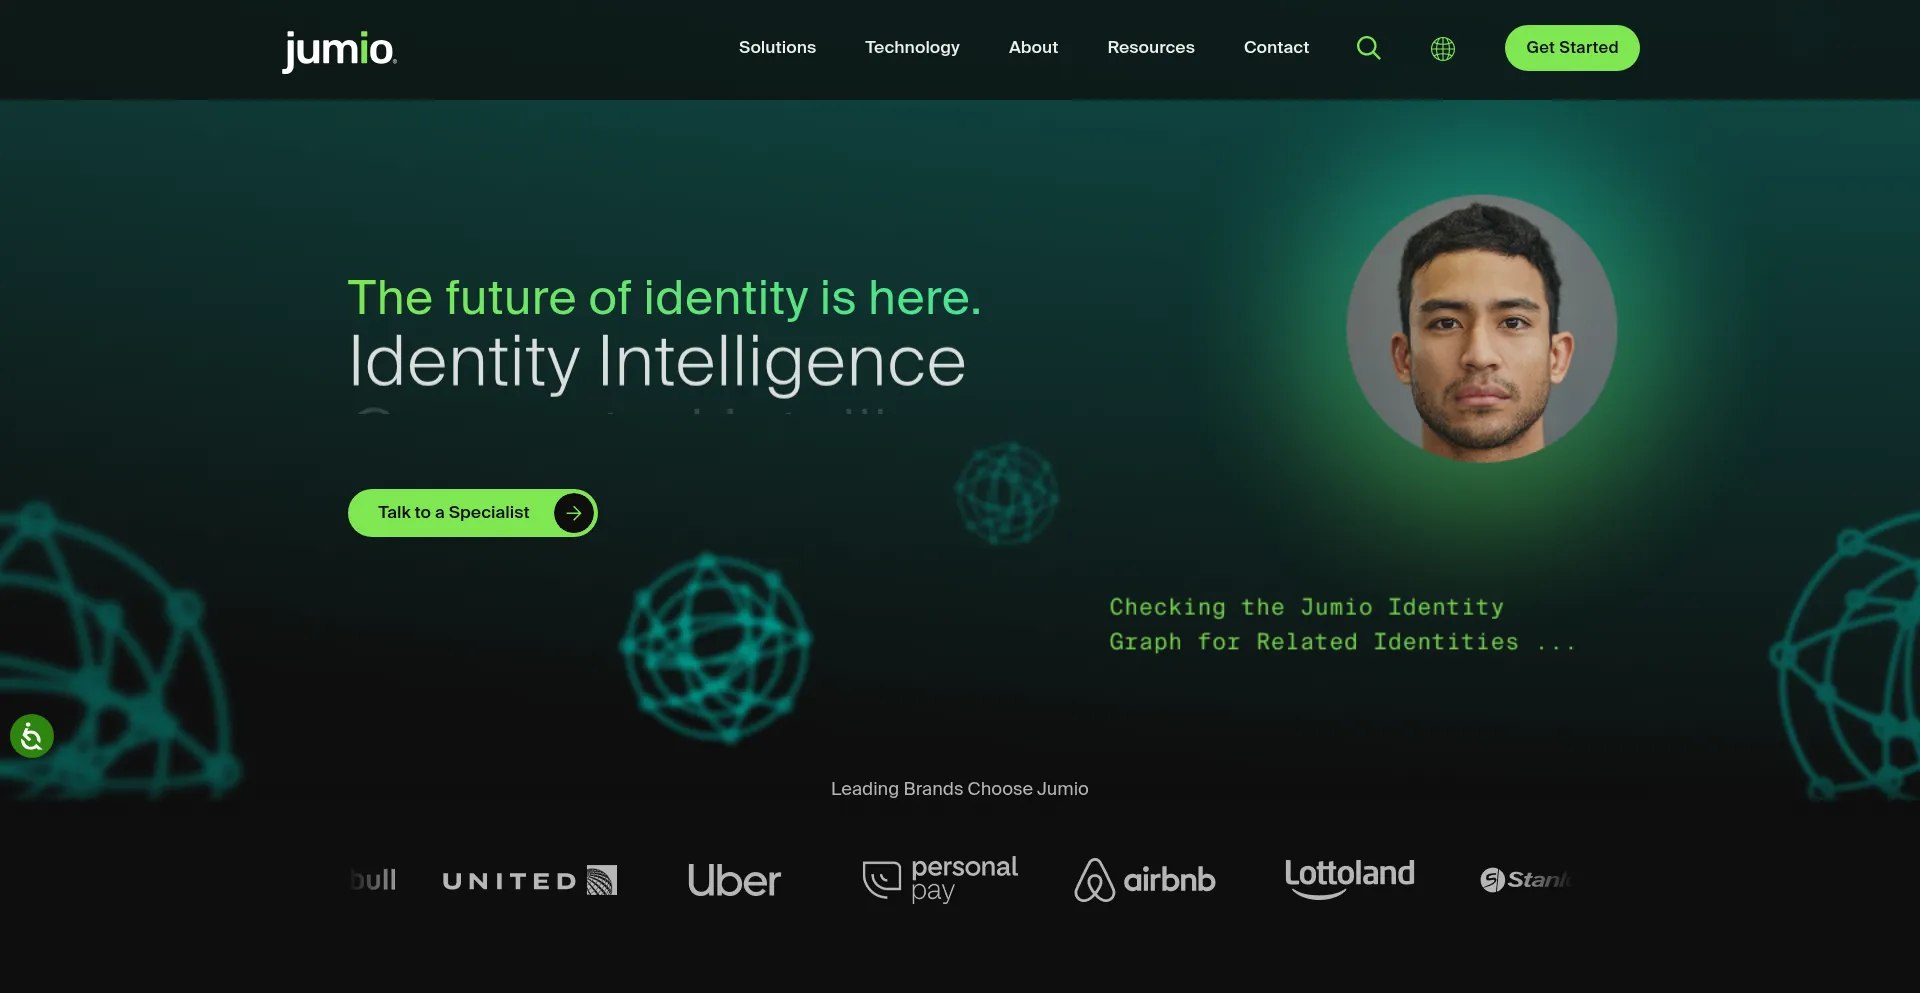Select the United Airlines logo

[x=530, y=881]
